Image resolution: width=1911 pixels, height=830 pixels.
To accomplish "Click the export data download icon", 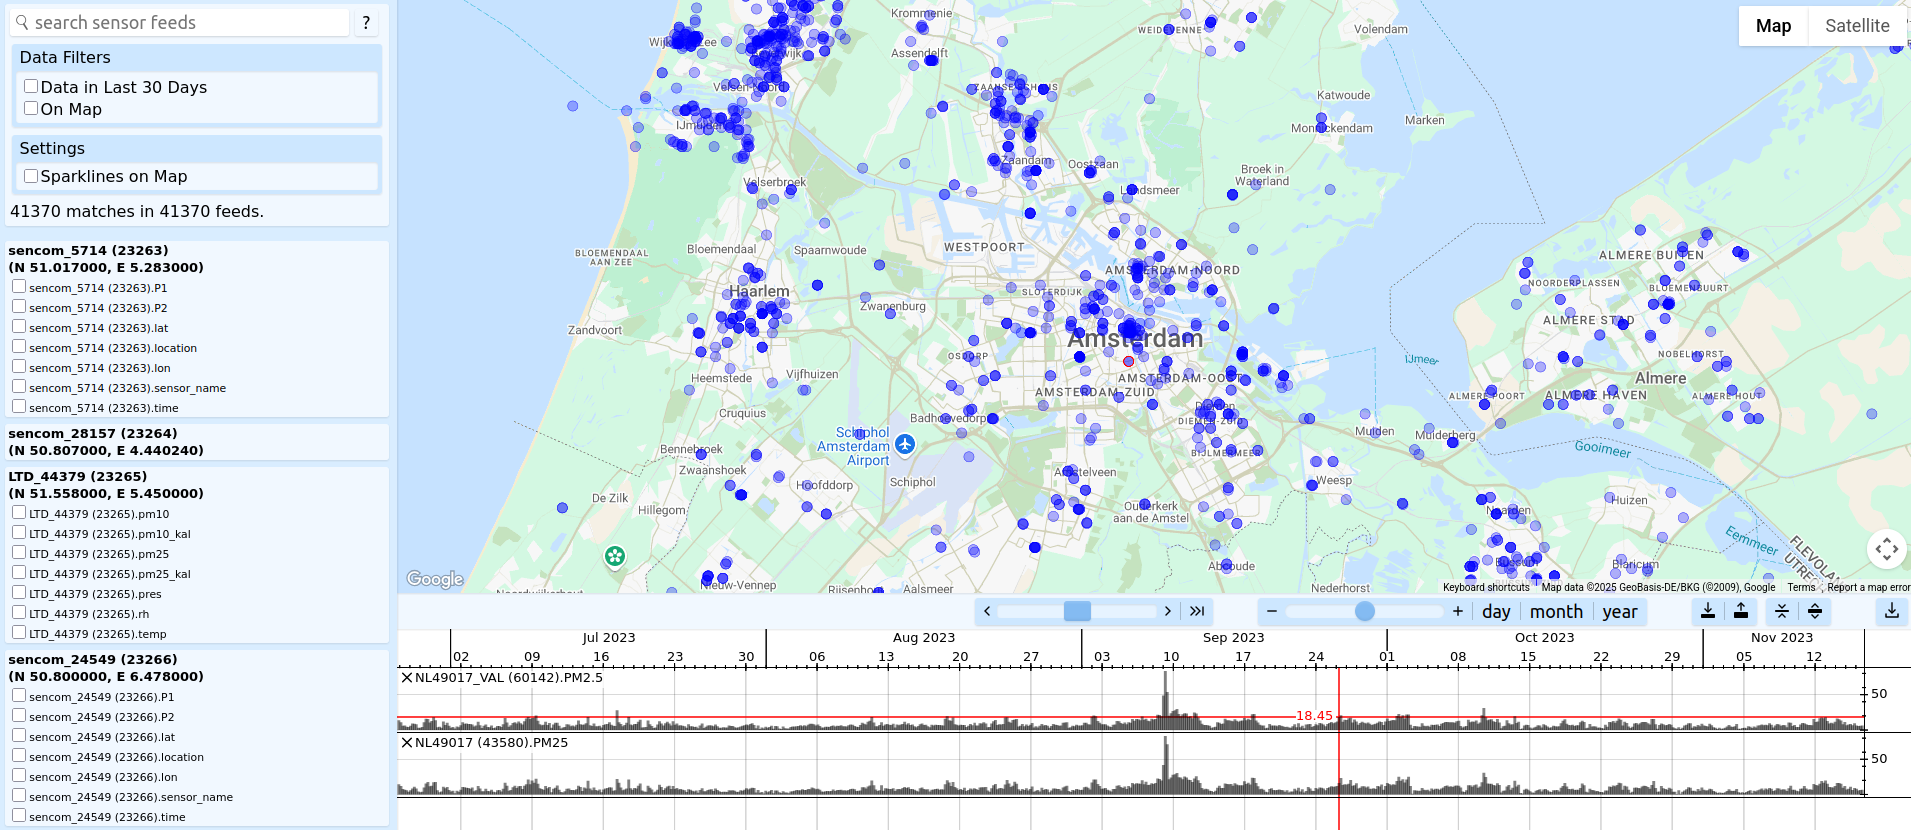I will pyautogui.click(x=1891, y=611).
